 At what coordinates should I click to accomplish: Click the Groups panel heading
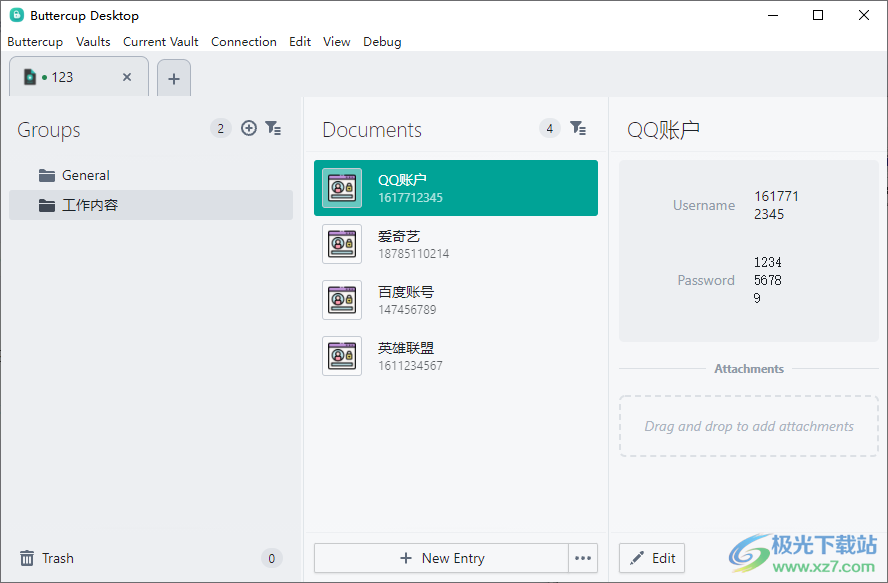49,130
